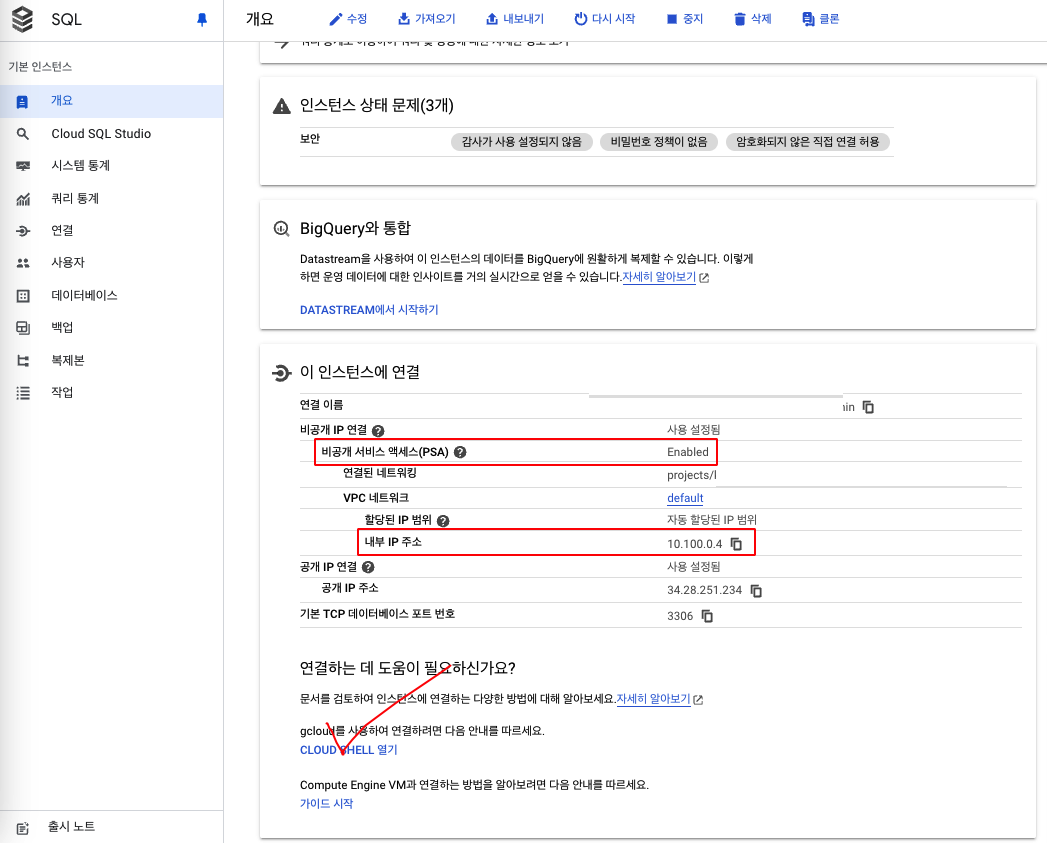Open 작업 sidebar item
1047x843 pixels.
pyautogui.click(x=112, y=392)
